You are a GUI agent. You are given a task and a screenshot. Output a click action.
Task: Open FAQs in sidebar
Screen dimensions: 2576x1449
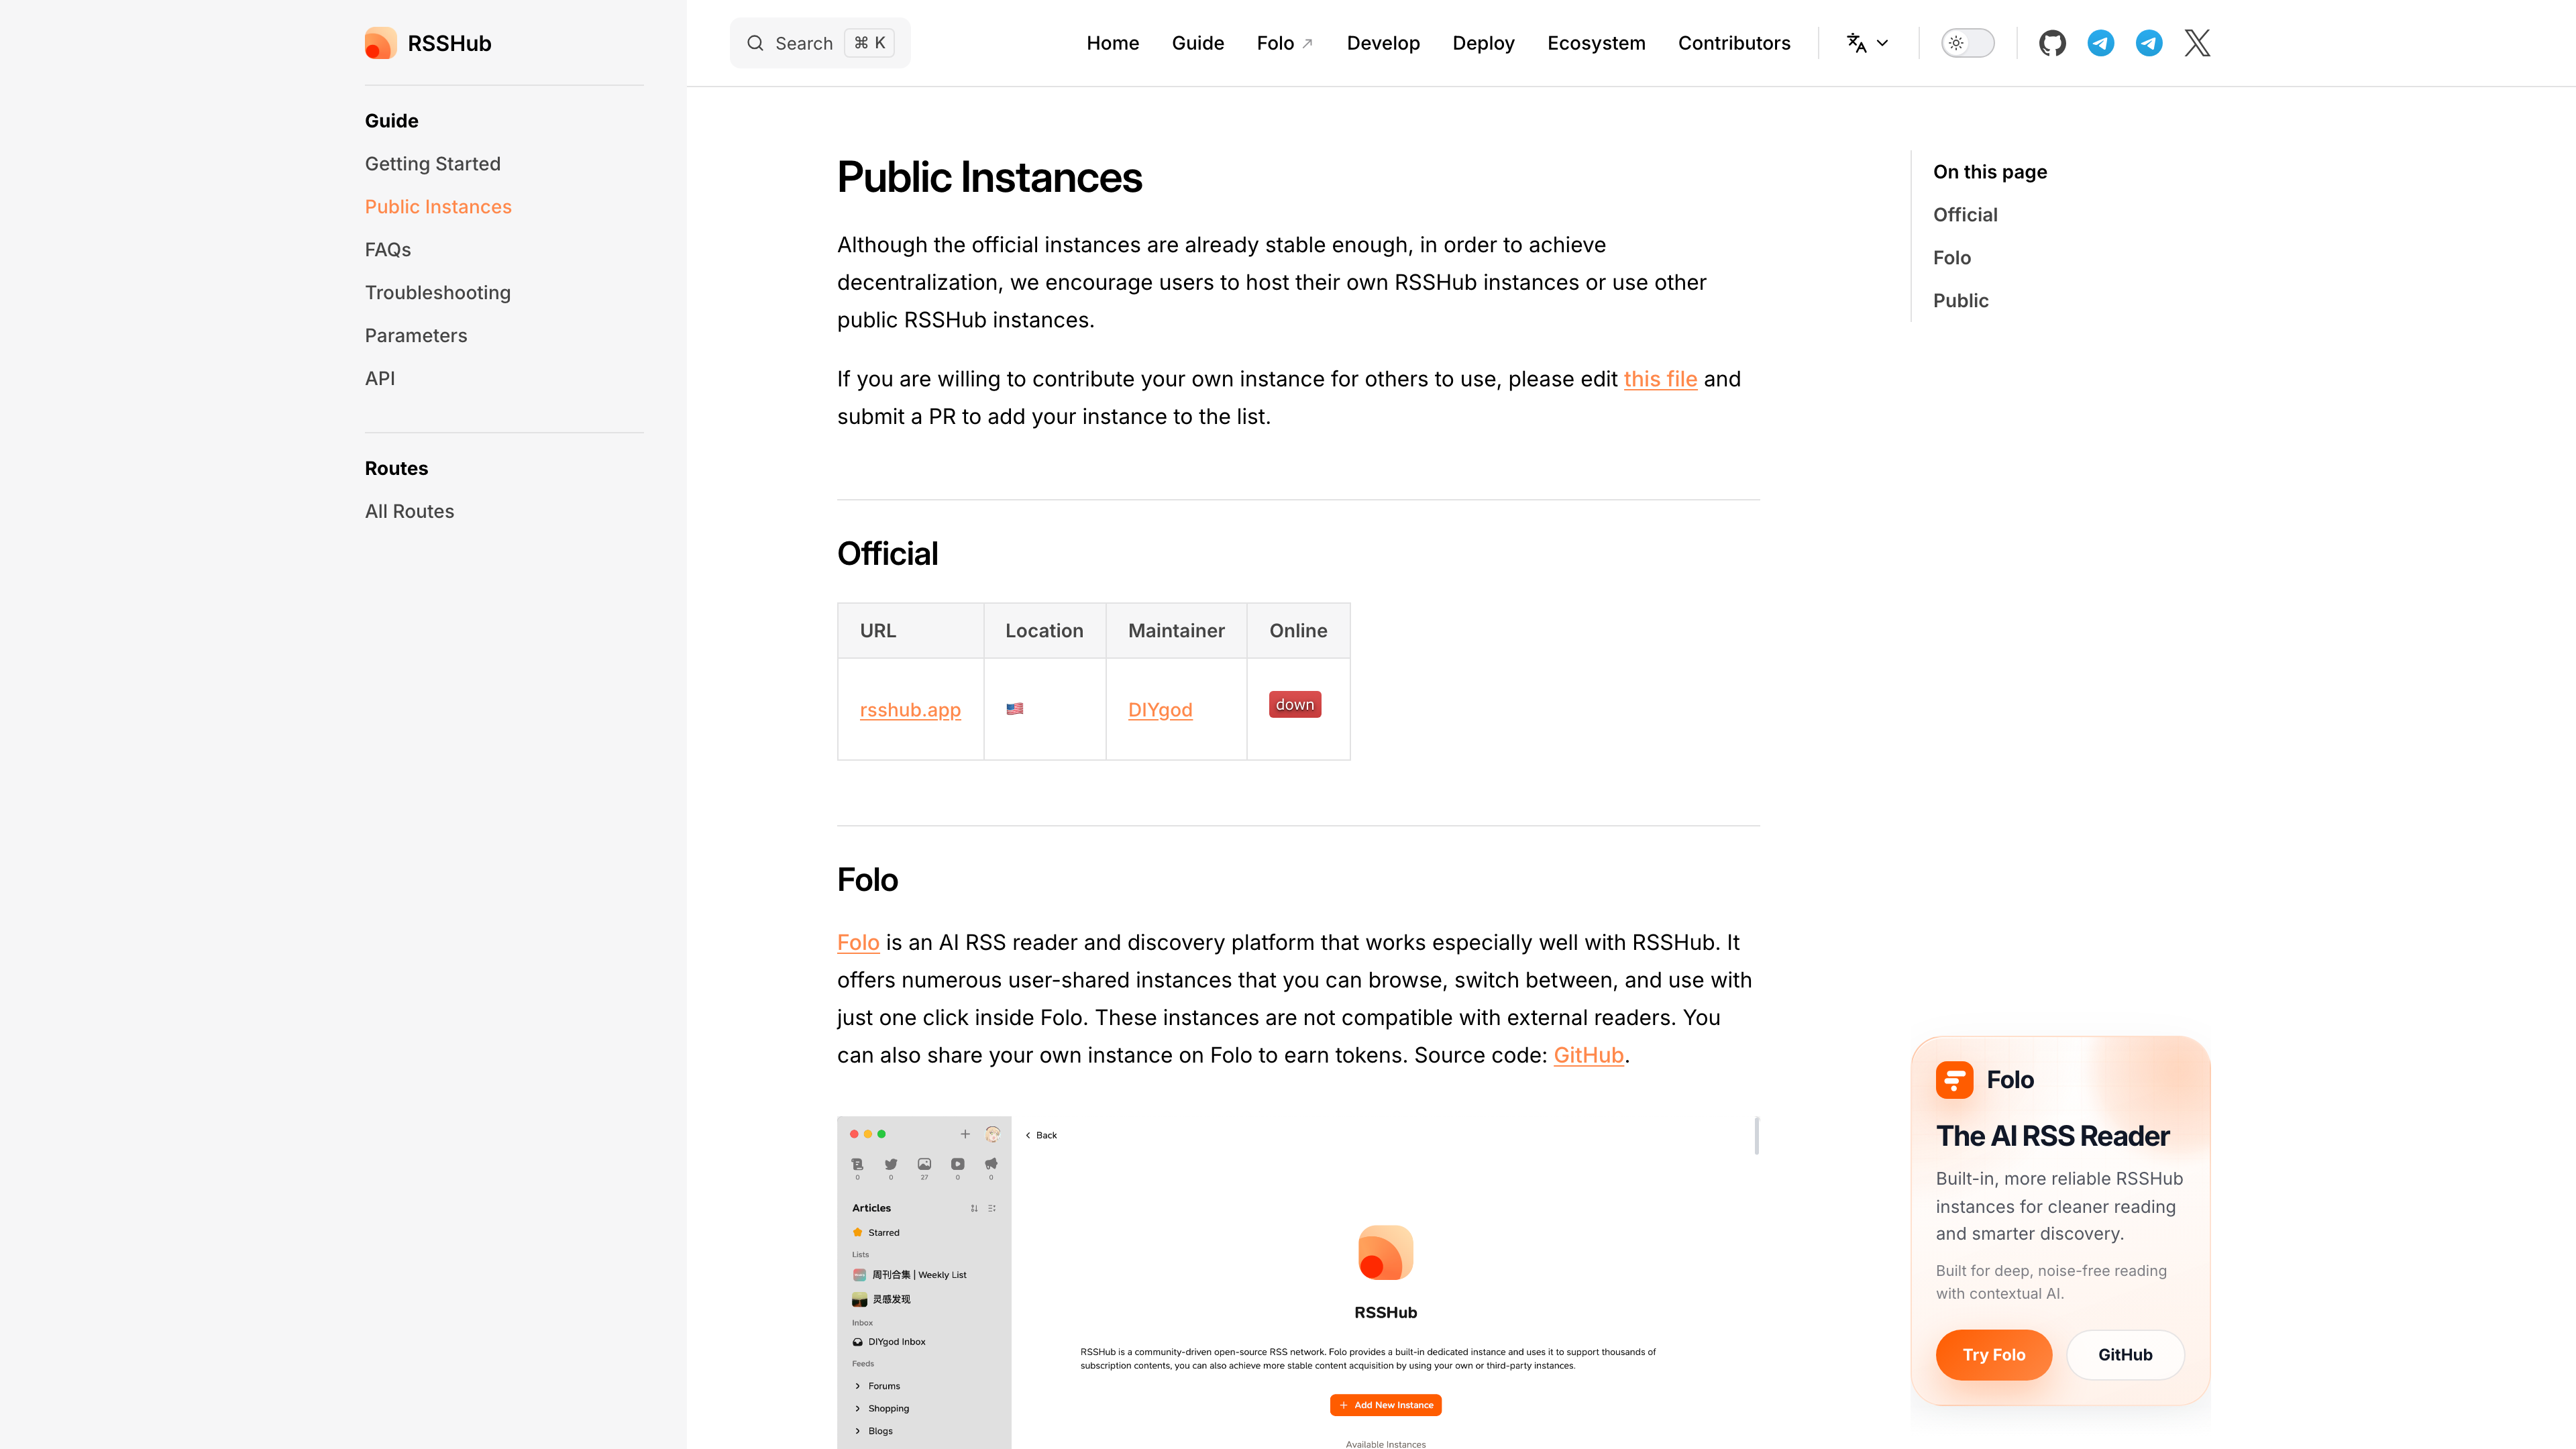point(388,250)
